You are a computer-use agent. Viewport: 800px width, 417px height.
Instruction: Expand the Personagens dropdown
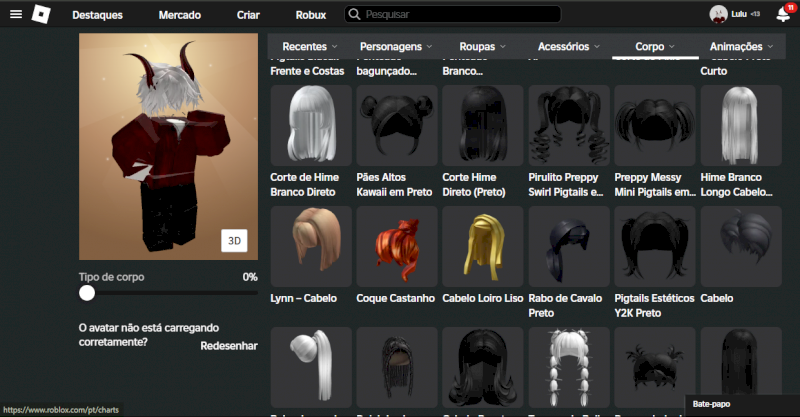(x=396, y=46)
